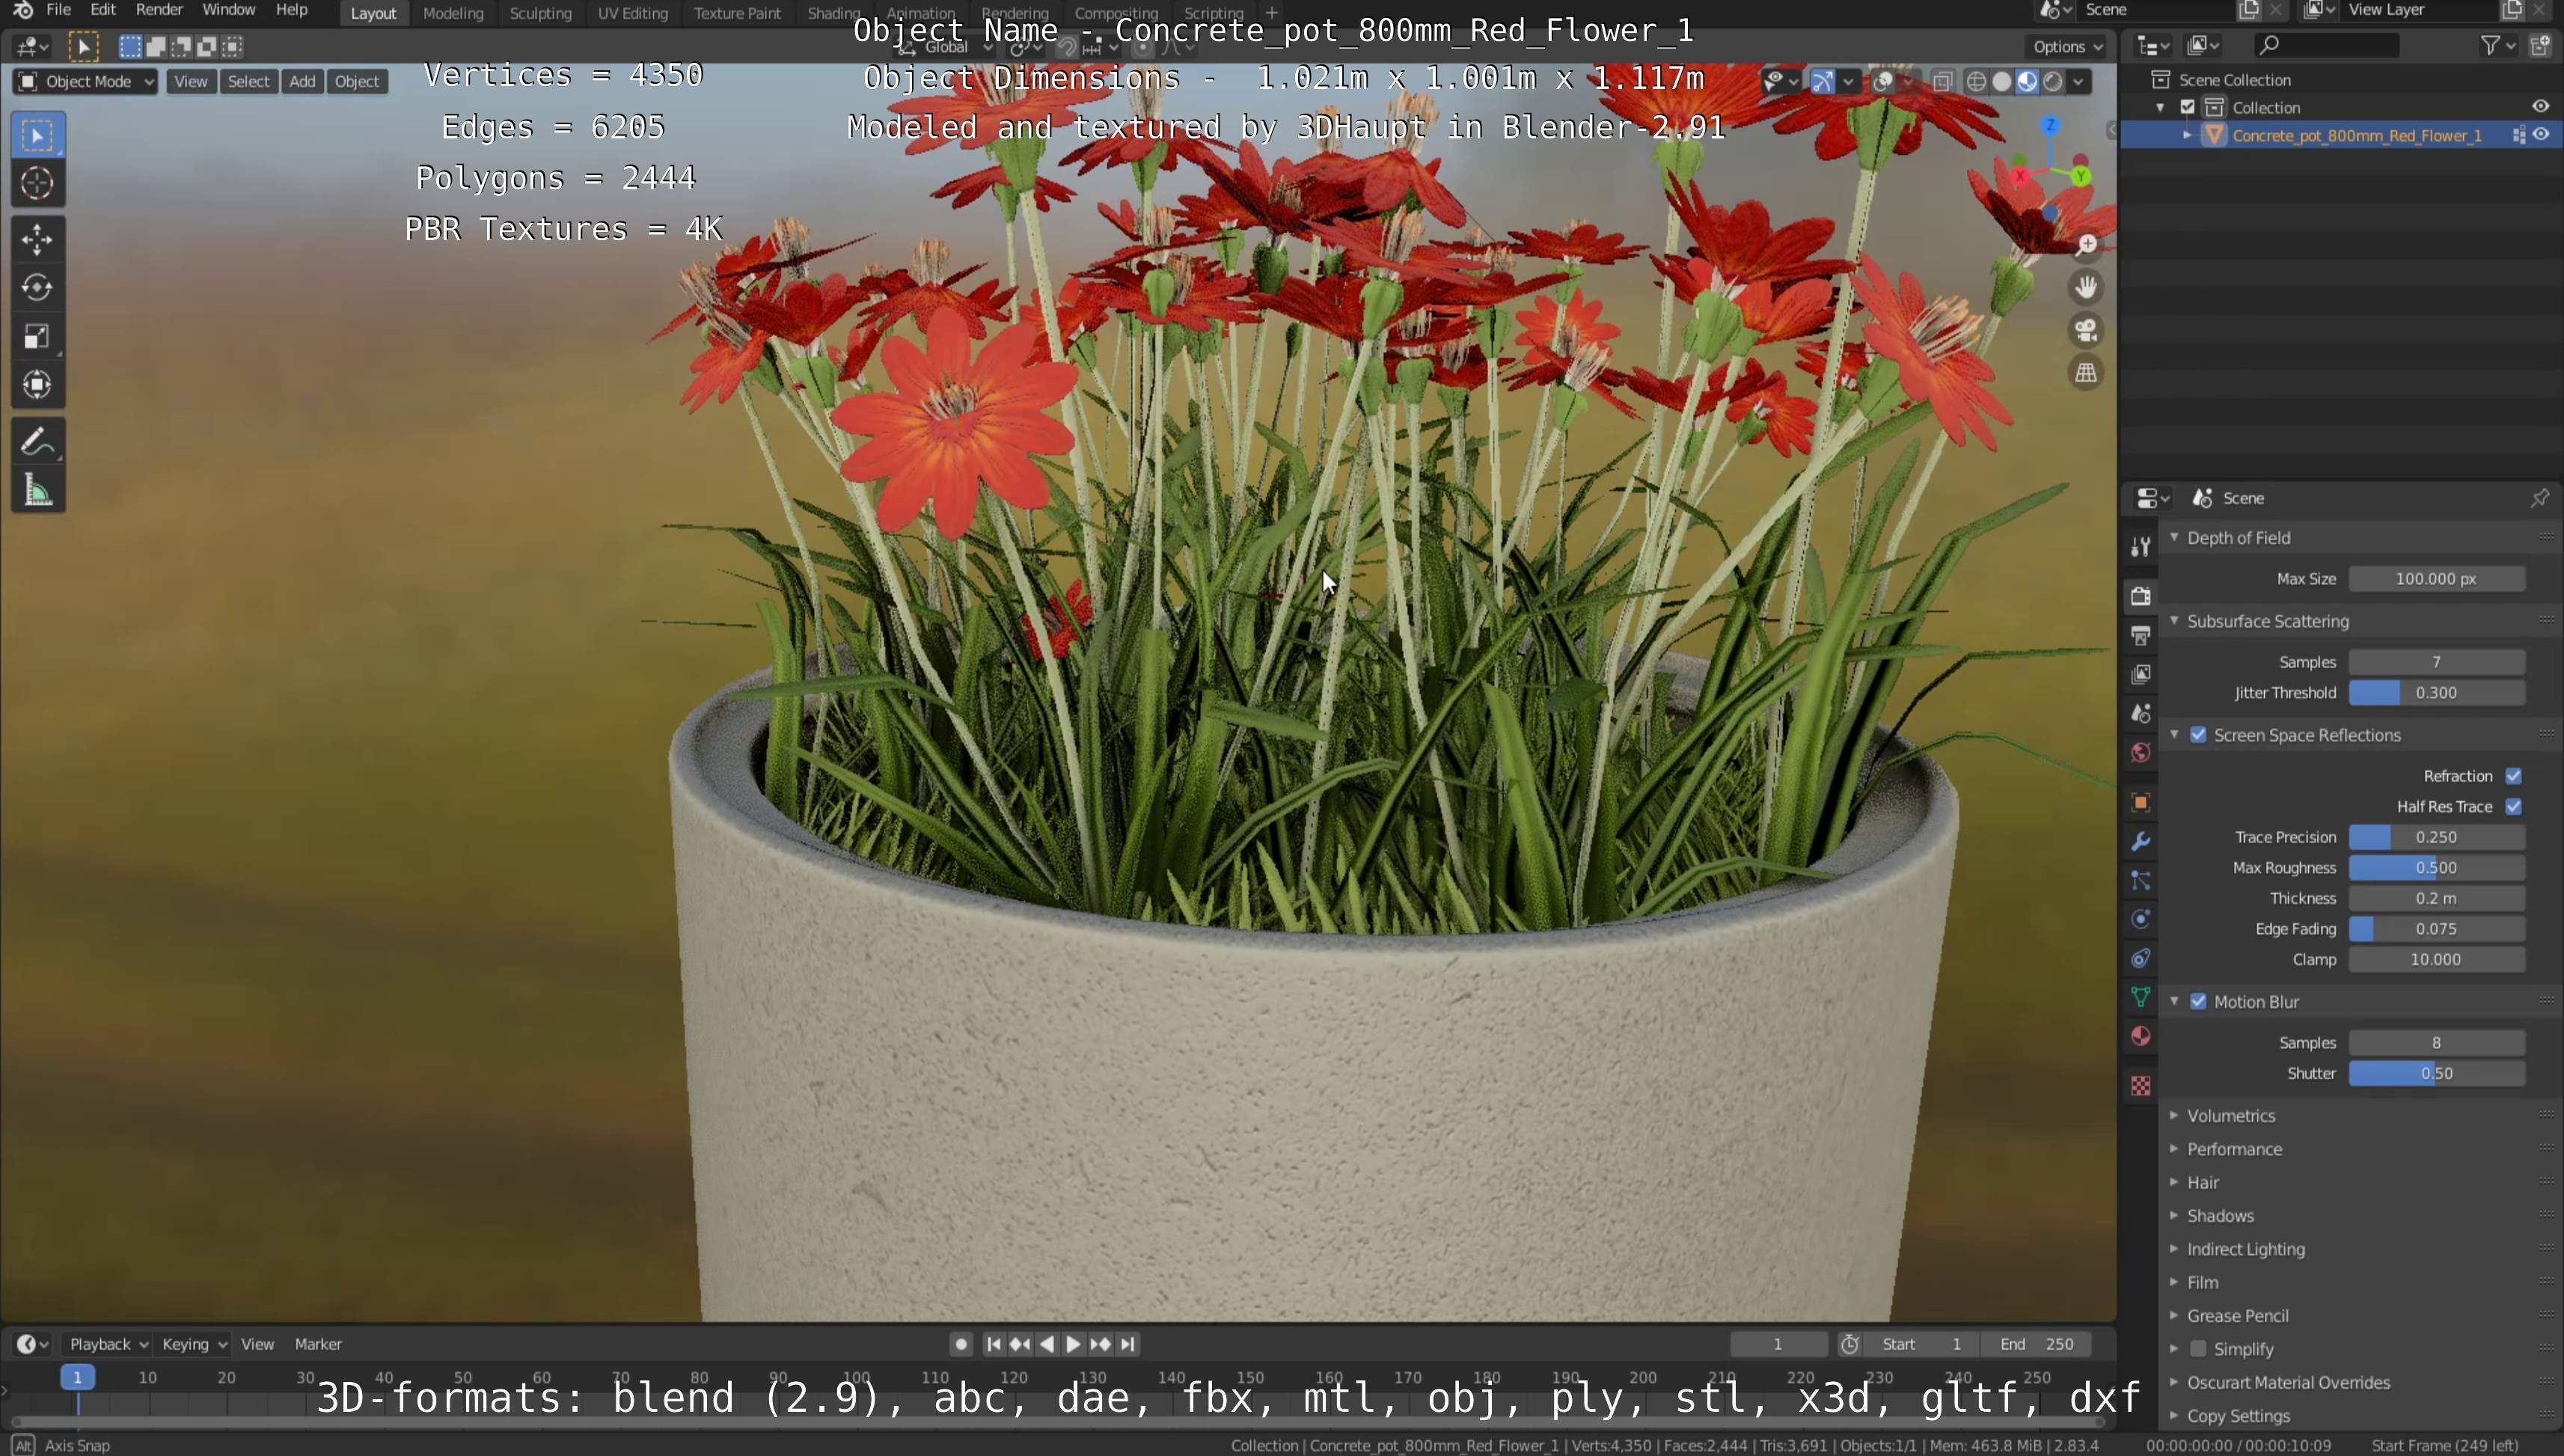Screen dimensions: 2564x1456
Task: Select the Measure tool
Action: (x=37, y=490)
